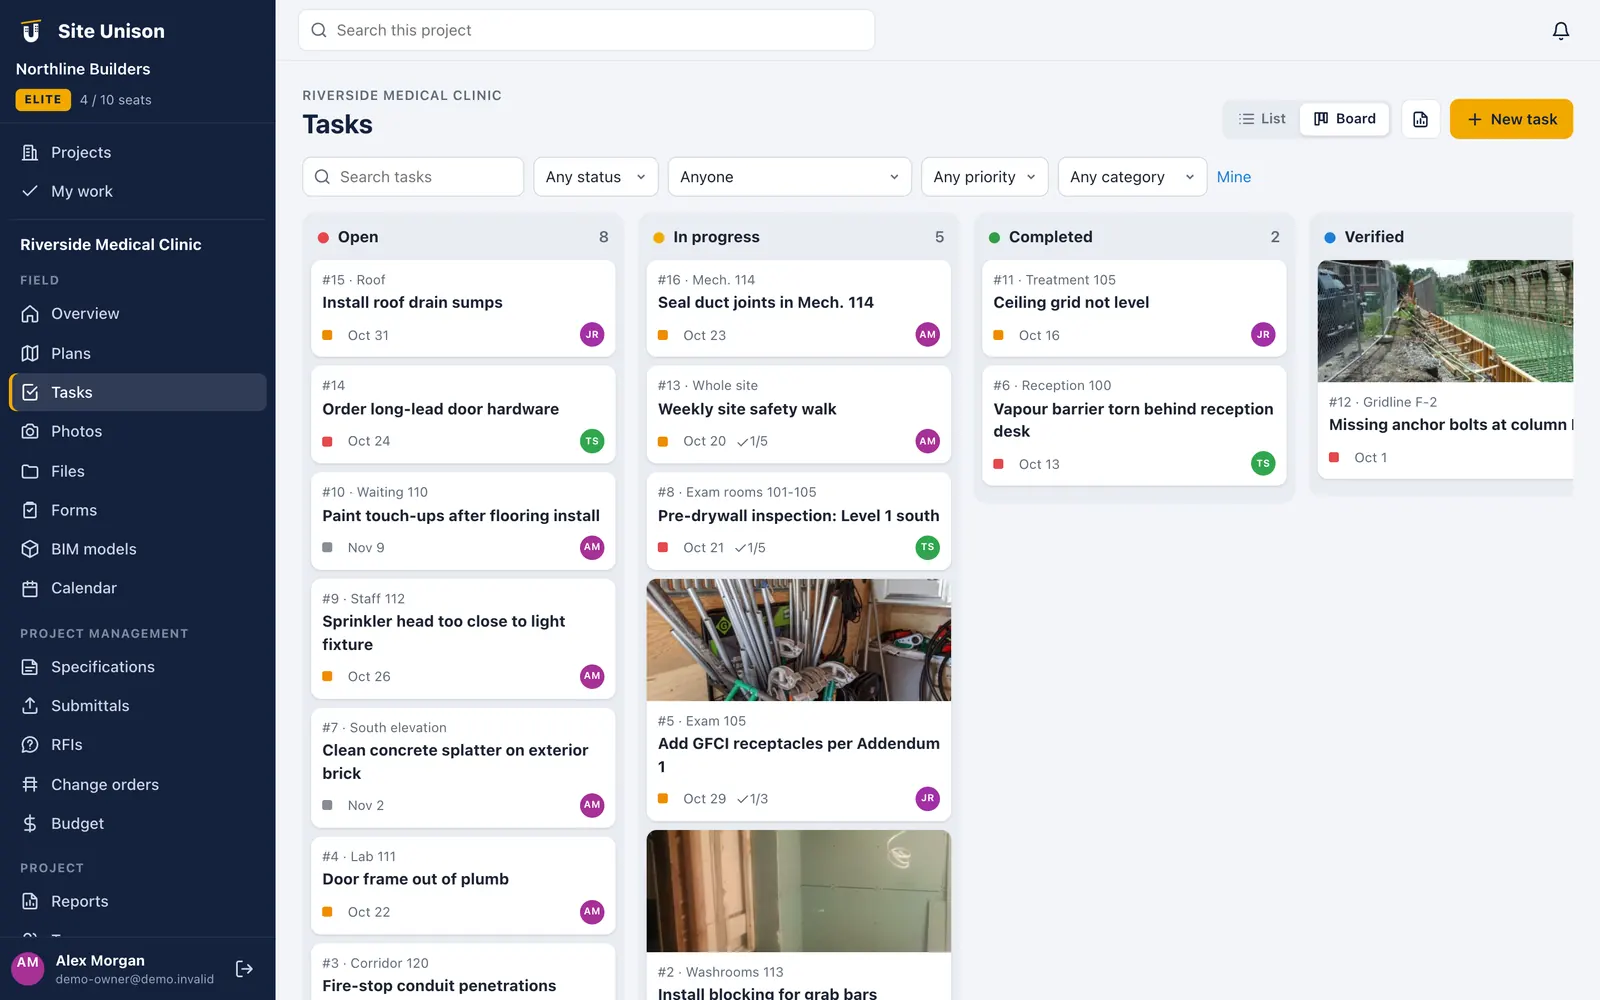
Task: Open Change orders
Action: [138, 785]
